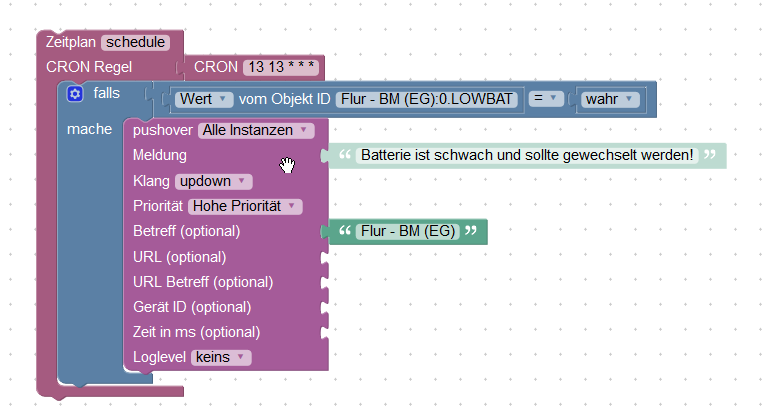
Task: Click the gear mutator icon on falls block
Action: 75,94
